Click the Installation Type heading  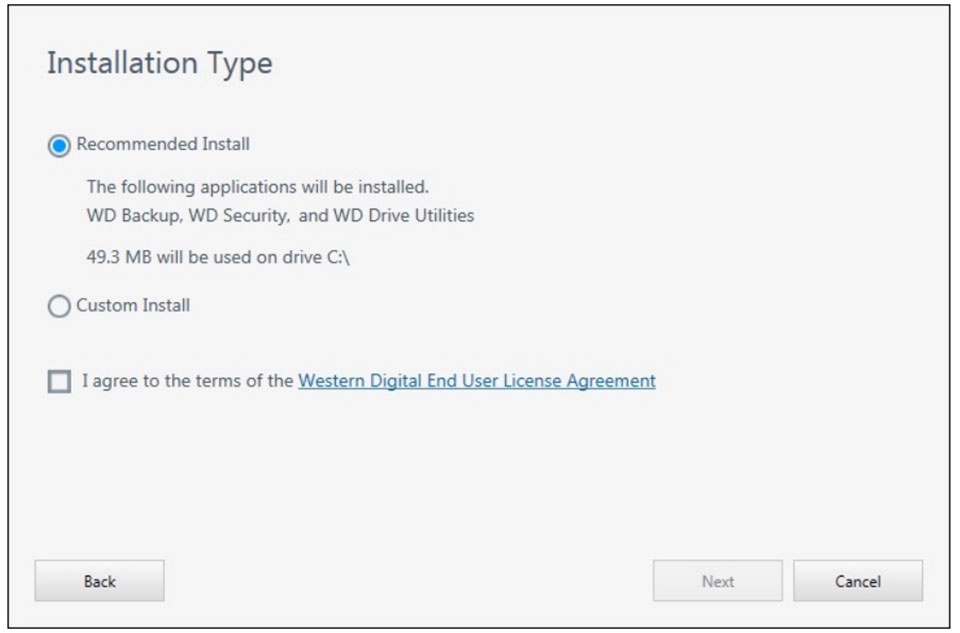(160, 64)
